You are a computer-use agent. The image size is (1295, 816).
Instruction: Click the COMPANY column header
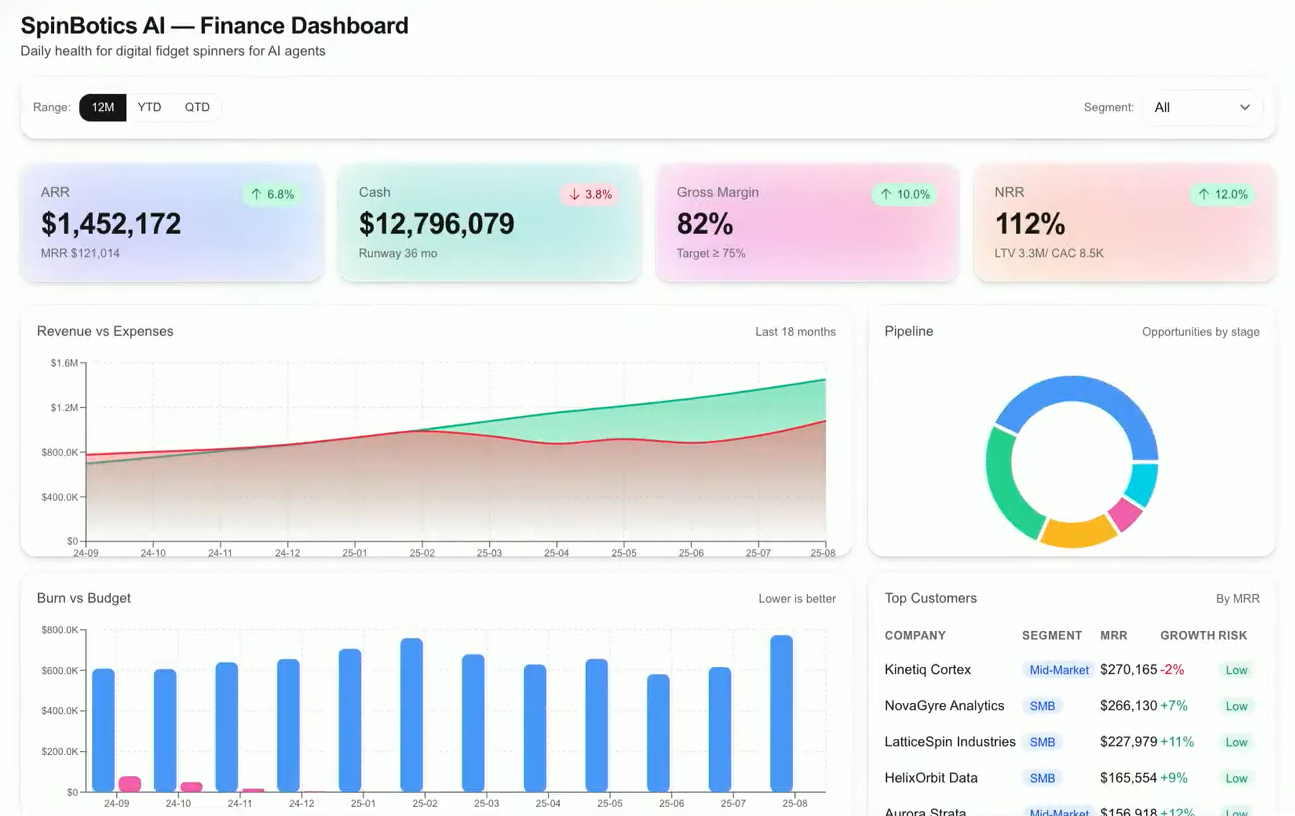click(x=915, y=635)
